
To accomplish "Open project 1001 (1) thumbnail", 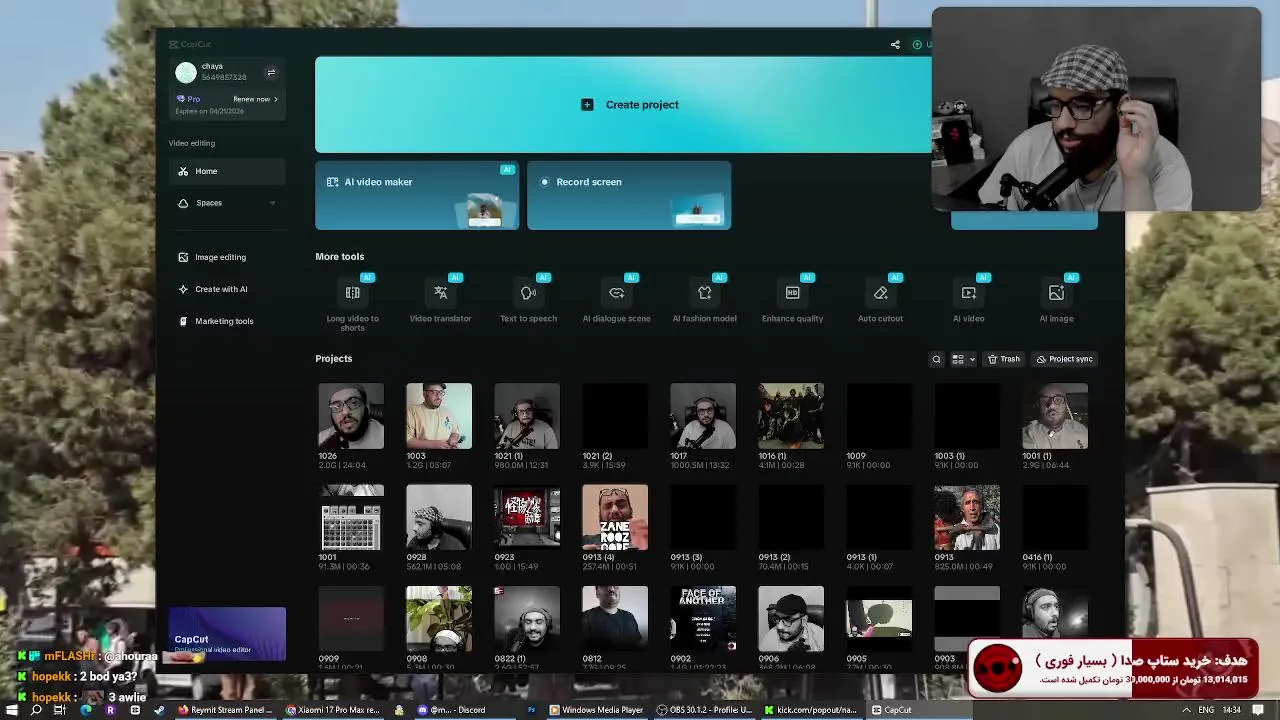I will click(x=1055, y=416).
